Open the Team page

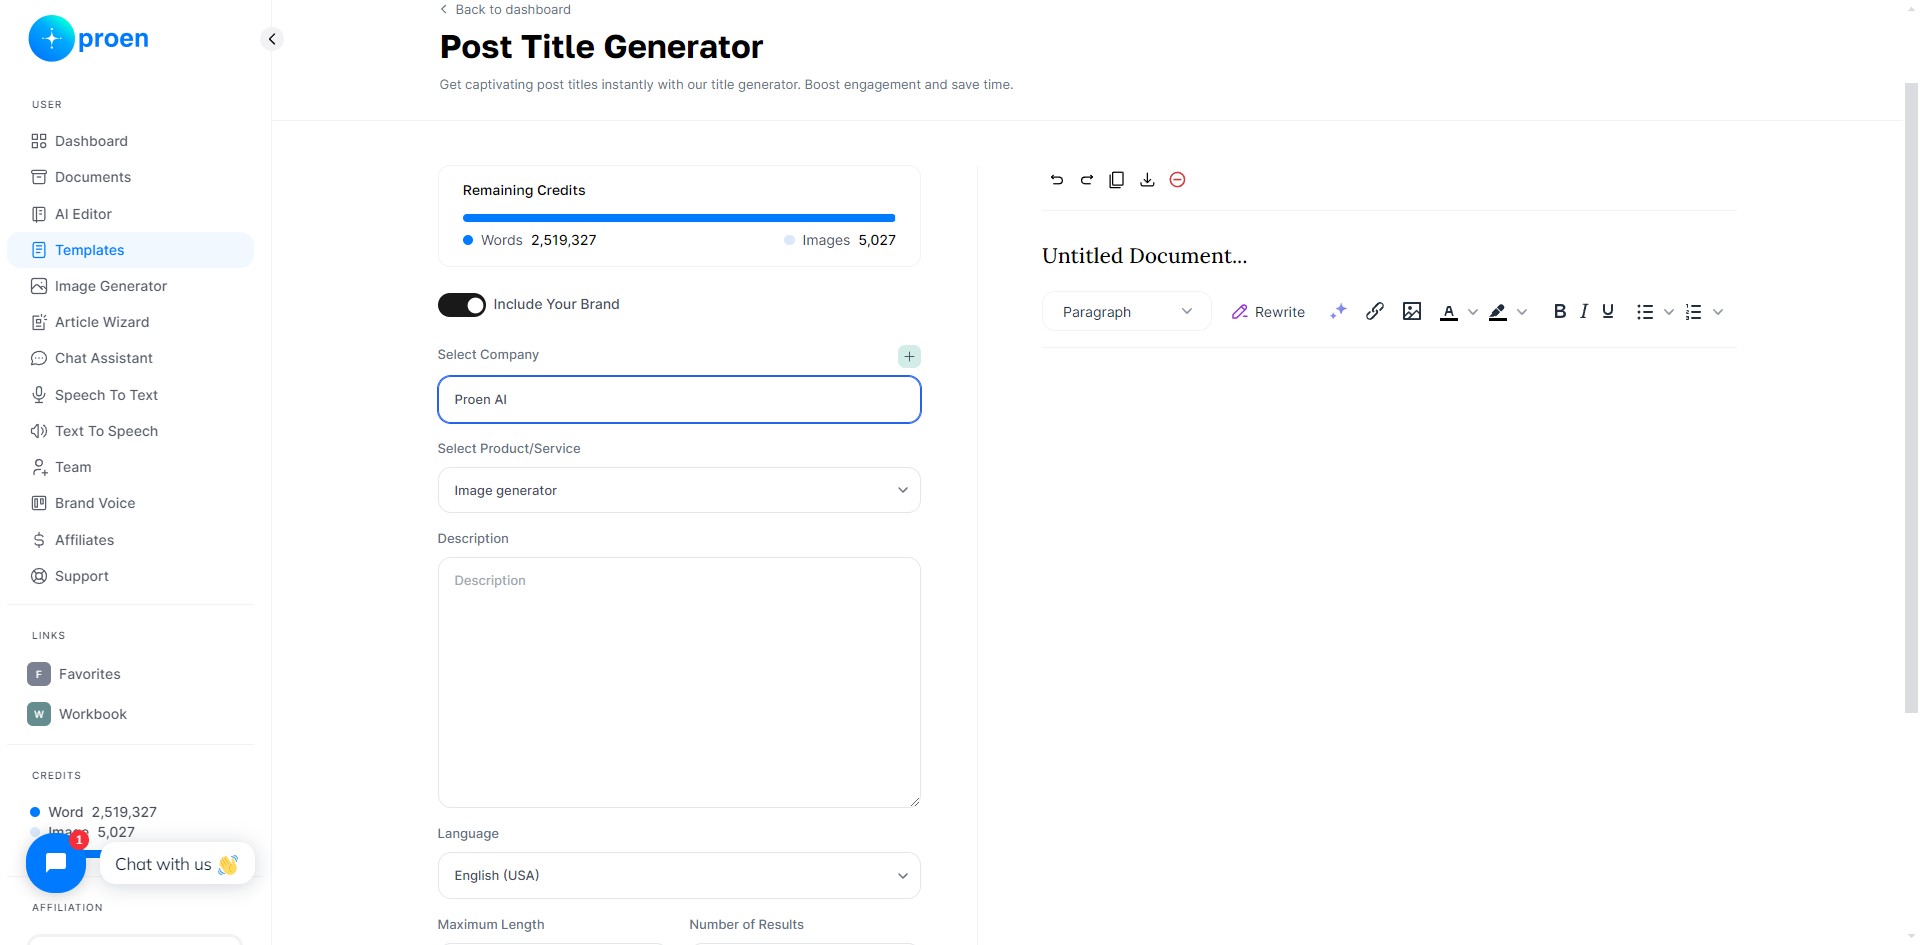click(130, 467)
